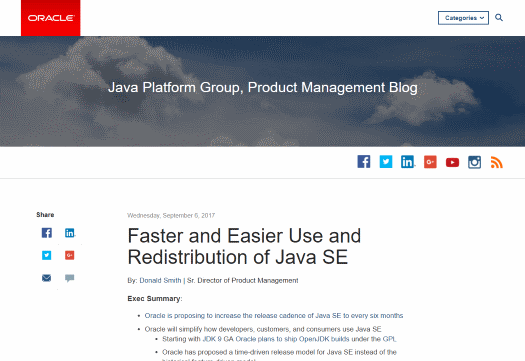525x361 pixels.
Task: Click the search magnifier icon
Action: (x=499, y=18)
